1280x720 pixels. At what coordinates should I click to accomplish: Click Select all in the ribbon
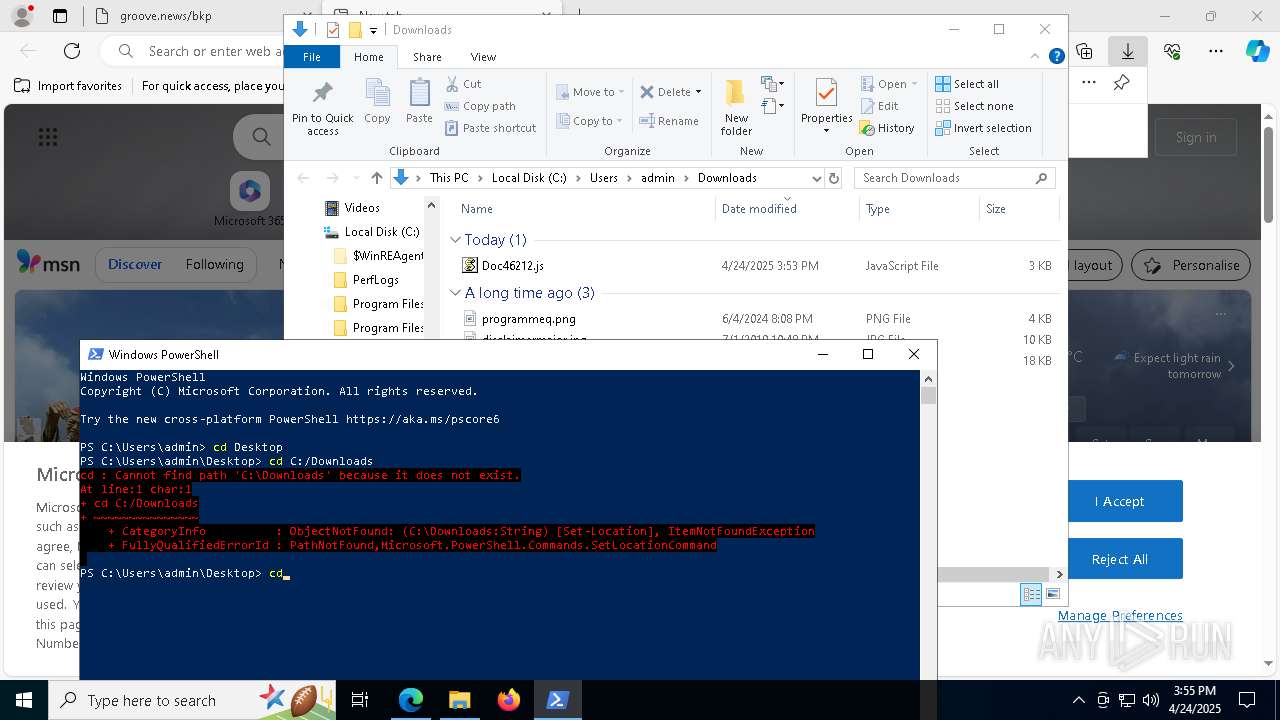coord(967,84)
